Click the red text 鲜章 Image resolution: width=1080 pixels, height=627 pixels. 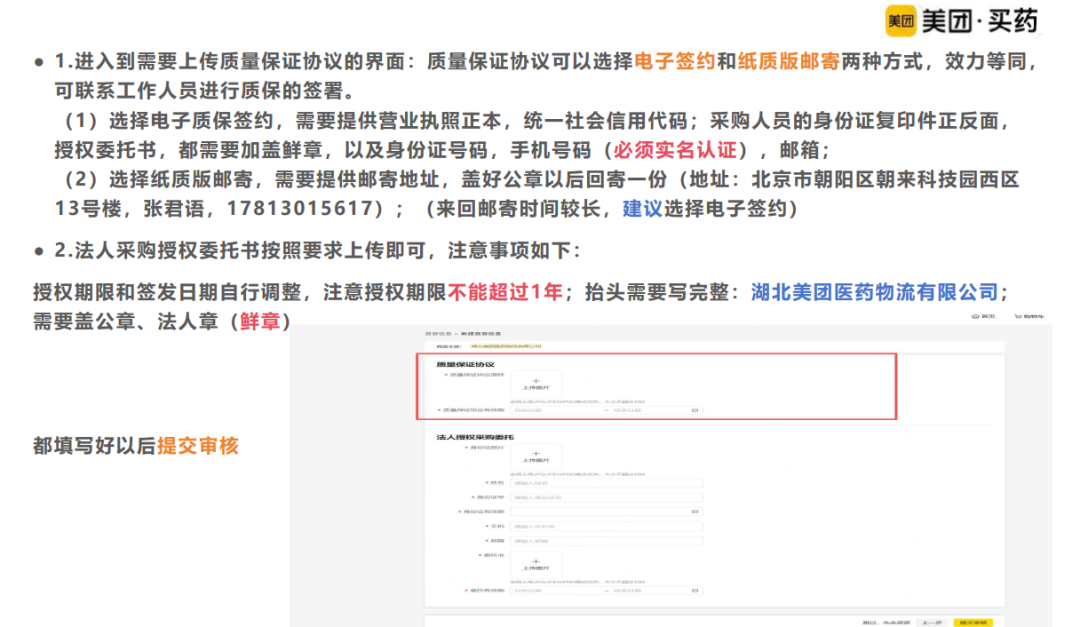[x=260, y=322]
